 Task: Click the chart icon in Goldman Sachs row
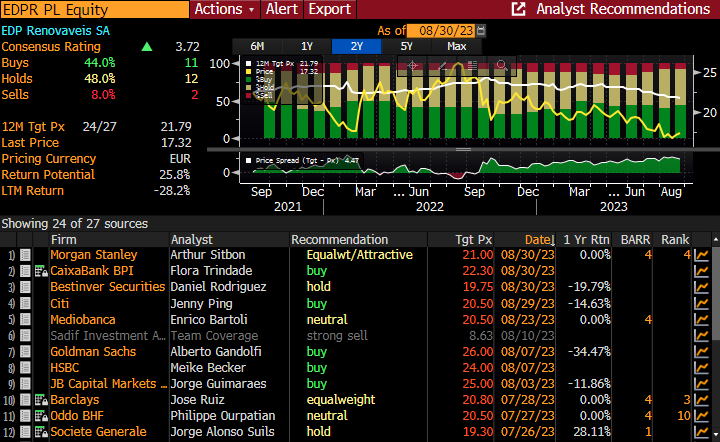click(x=703, y=352)
